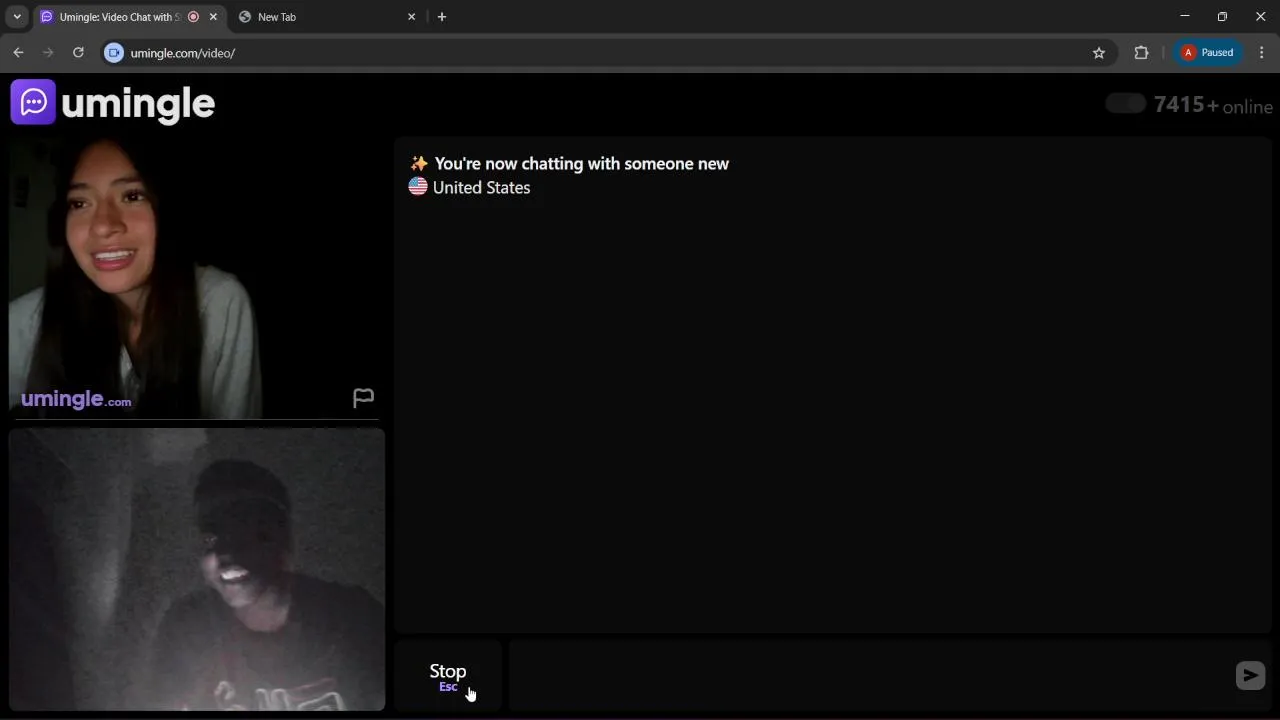
Task: Select your own webcam preview
Action: coord(197,570)
